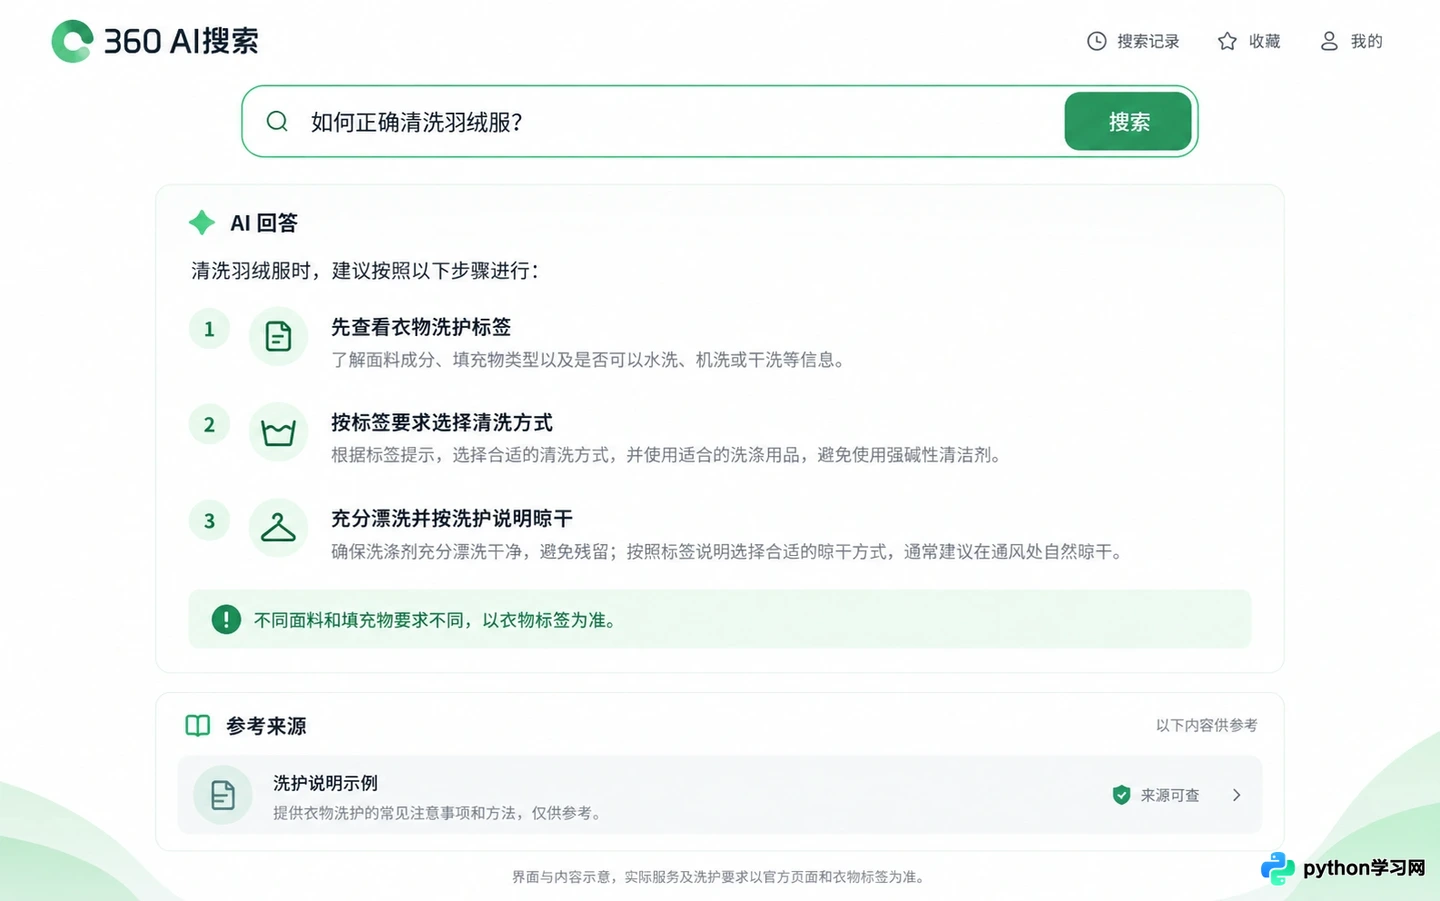
Task: Click the document icon for 先查看衣物洗护标签
Action: 278,336
